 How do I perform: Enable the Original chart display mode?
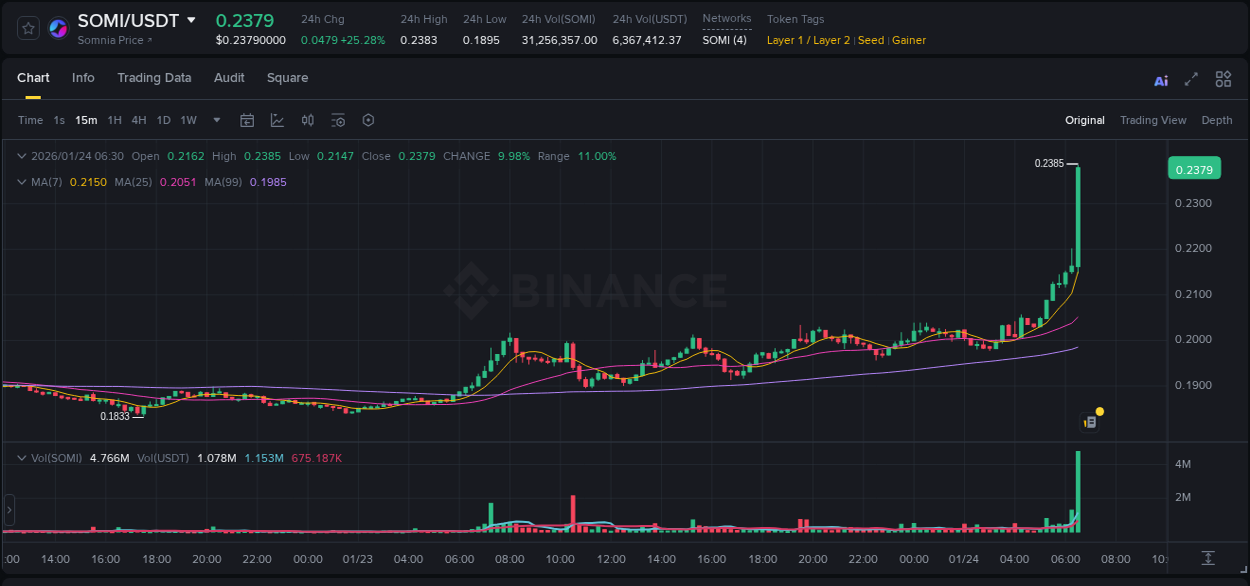coord(1084,120)
